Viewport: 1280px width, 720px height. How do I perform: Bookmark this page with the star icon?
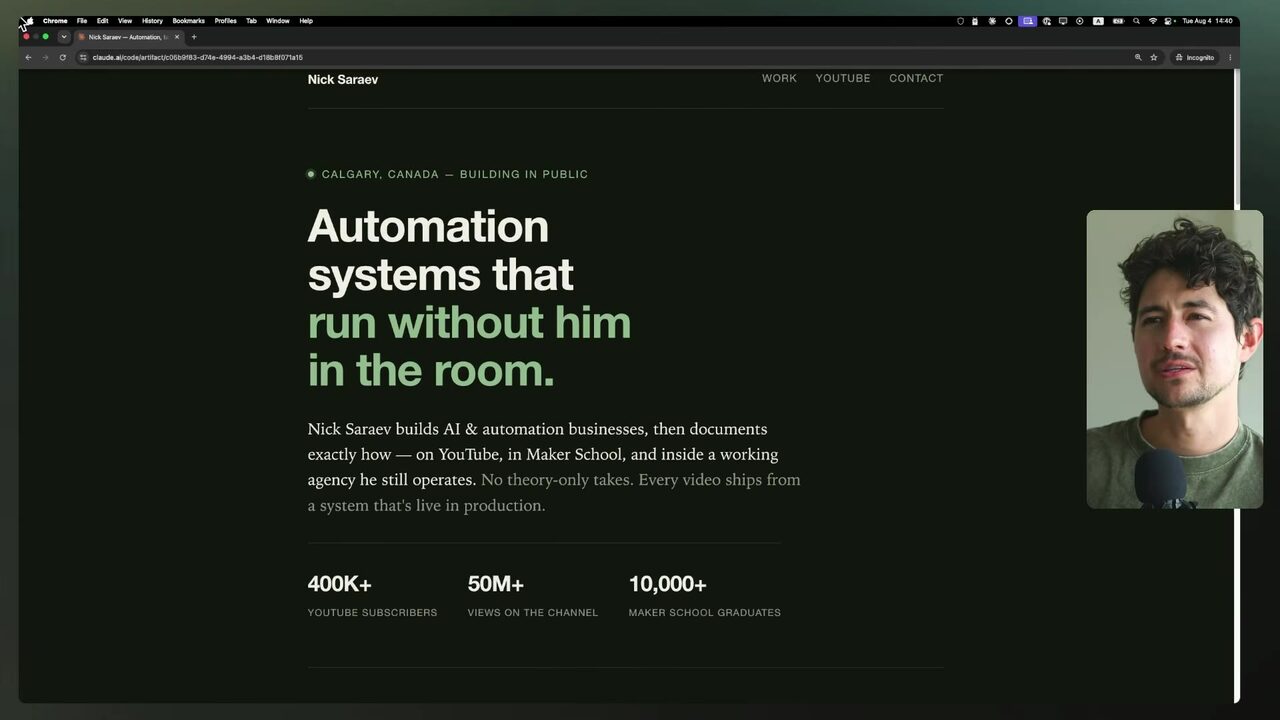(1154, 58)
